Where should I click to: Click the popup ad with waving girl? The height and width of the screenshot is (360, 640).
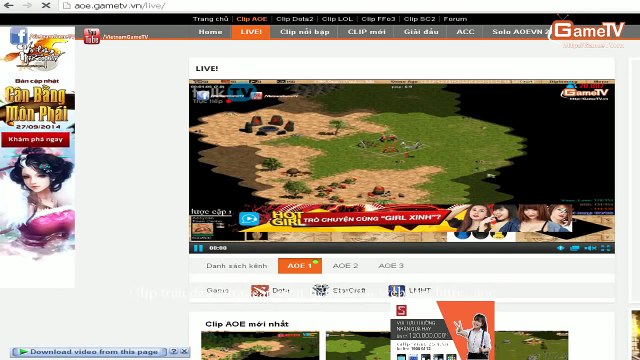click(x=442, y=331)
